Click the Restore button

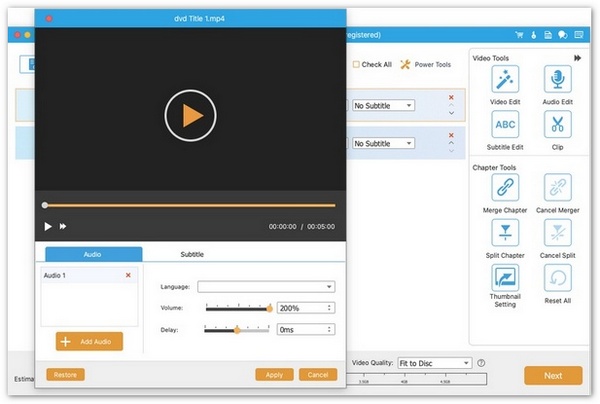point(65,375)
